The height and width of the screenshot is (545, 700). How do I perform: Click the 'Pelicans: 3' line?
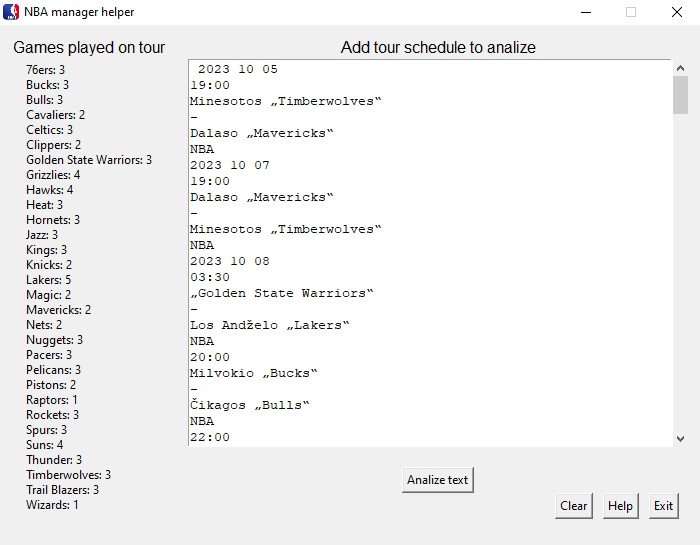click(54, 370)
